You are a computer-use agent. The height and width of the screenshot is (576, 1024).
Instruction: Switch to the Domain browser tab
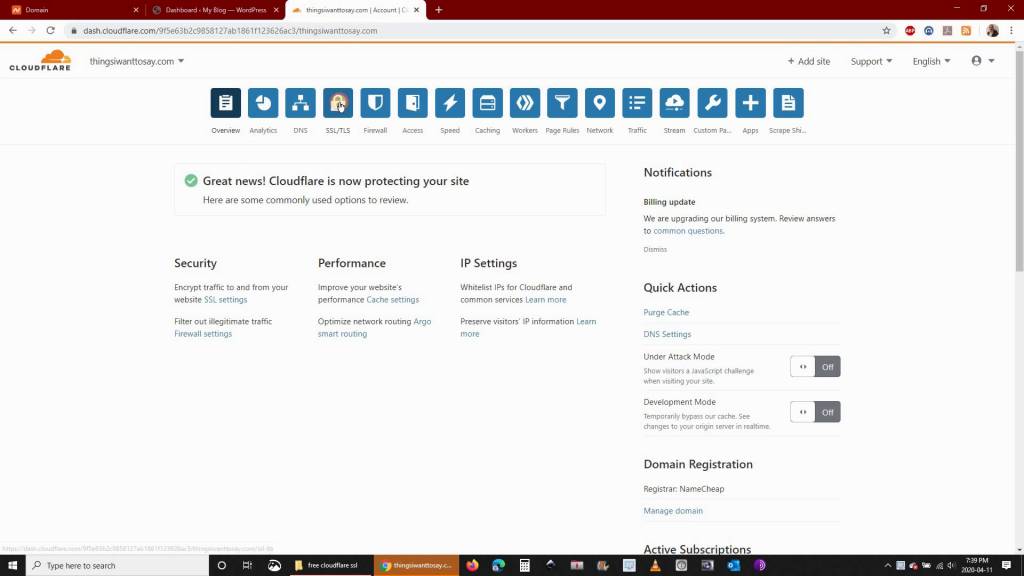click(72, 10)
